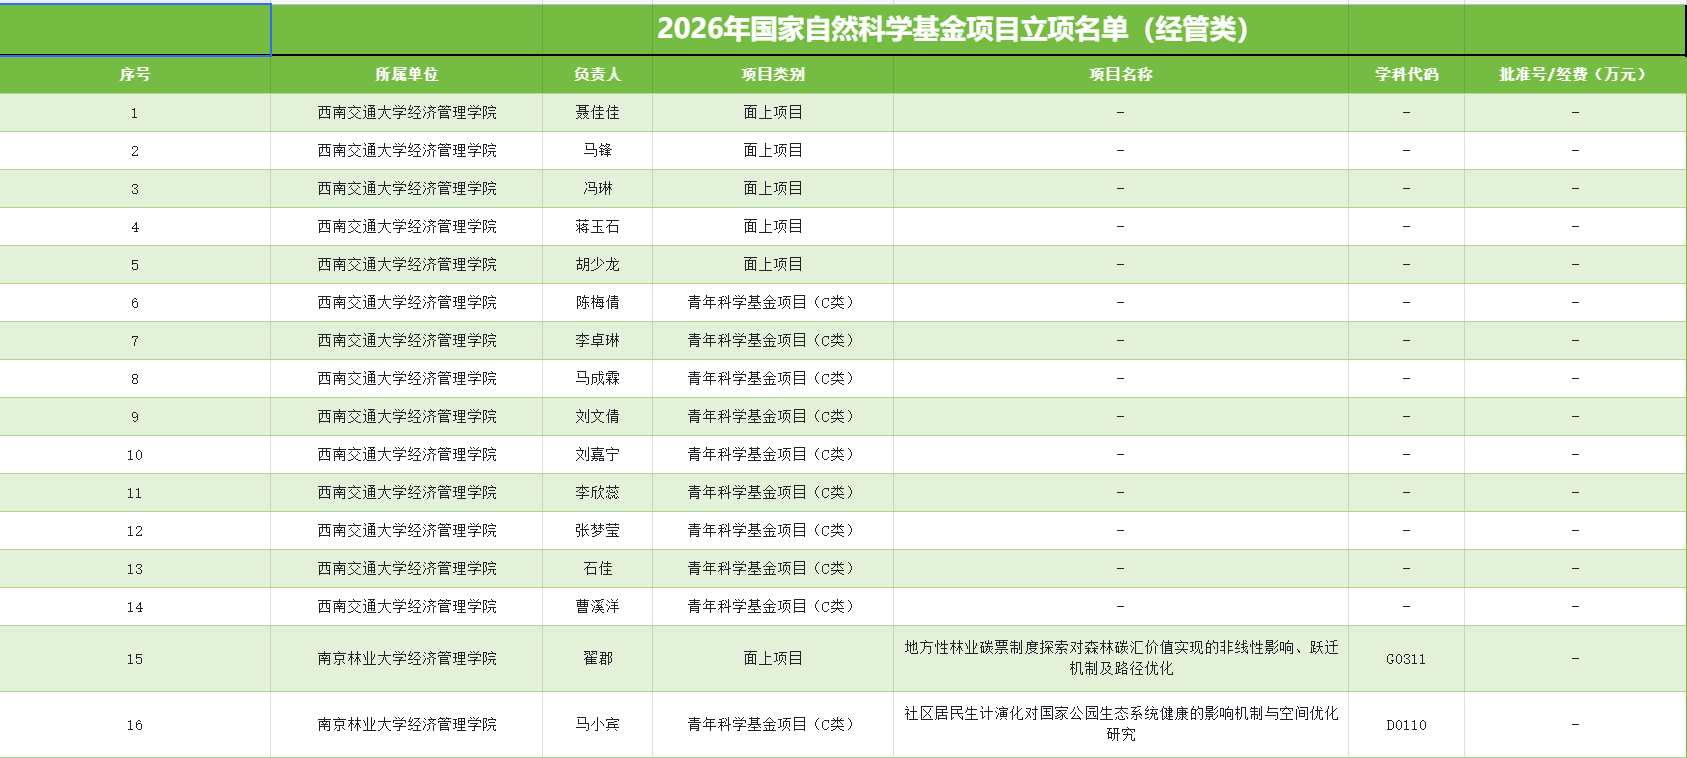
Task: Click the "学科代码" column header
Action: pyautogui.click(x=1406, y=74)
